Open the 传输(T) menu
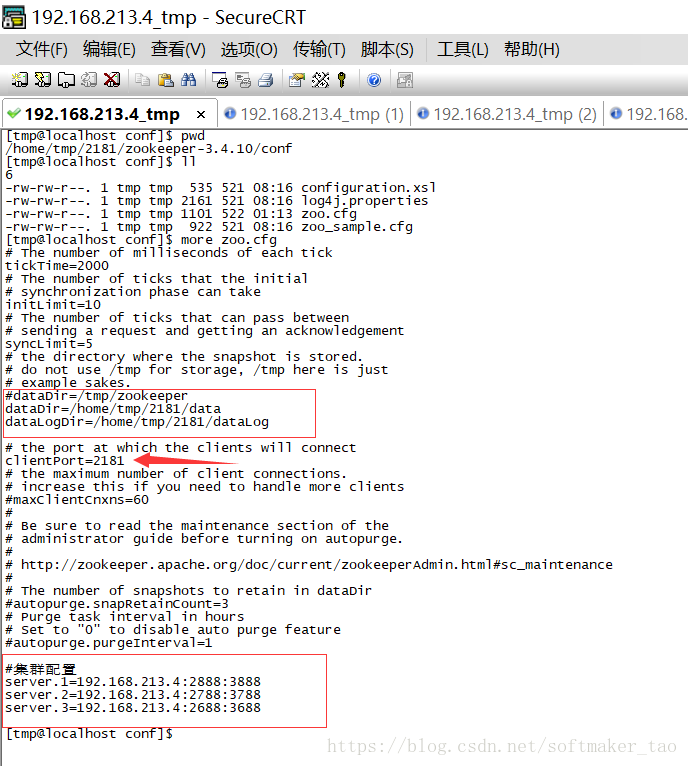The height and width of the screenshot is (766, 688). (x=319, y=49)
